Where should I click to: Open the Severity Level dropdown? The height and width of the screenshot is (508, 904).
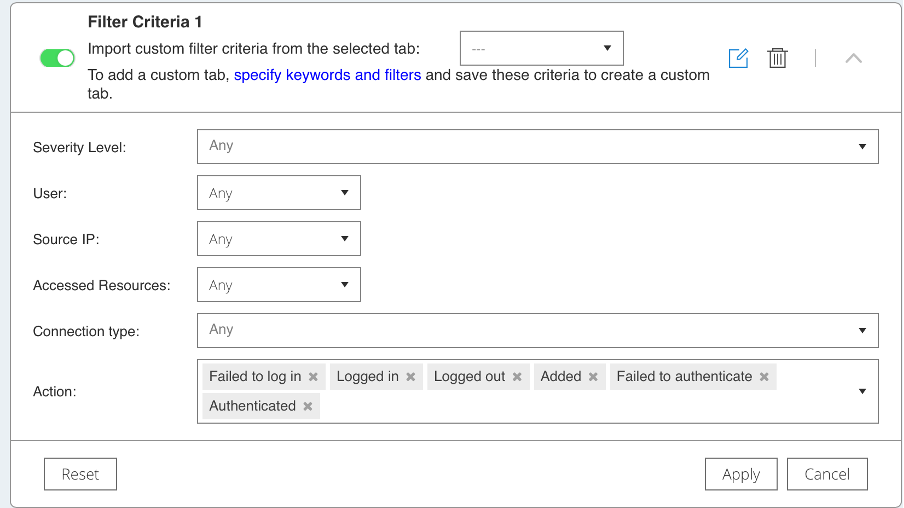pyautogui.click(x=537, y=146)
